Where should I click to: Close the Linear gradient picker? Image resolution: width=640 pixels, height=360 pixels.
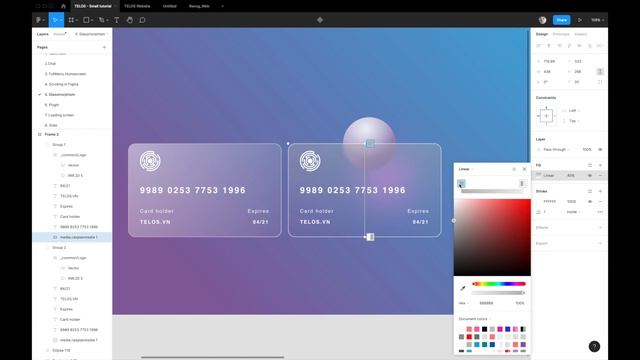click(x=524, y=169)
